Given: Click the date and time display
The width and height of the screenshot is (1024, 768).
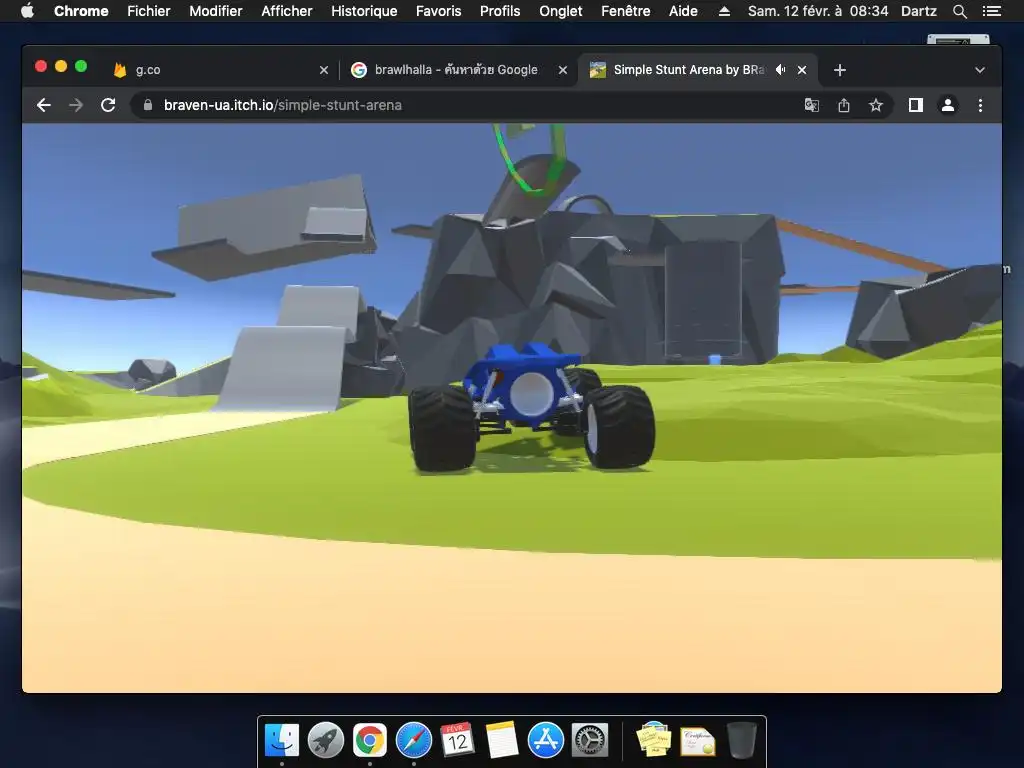Looking at the screenshot, I should tap(818, 11).
